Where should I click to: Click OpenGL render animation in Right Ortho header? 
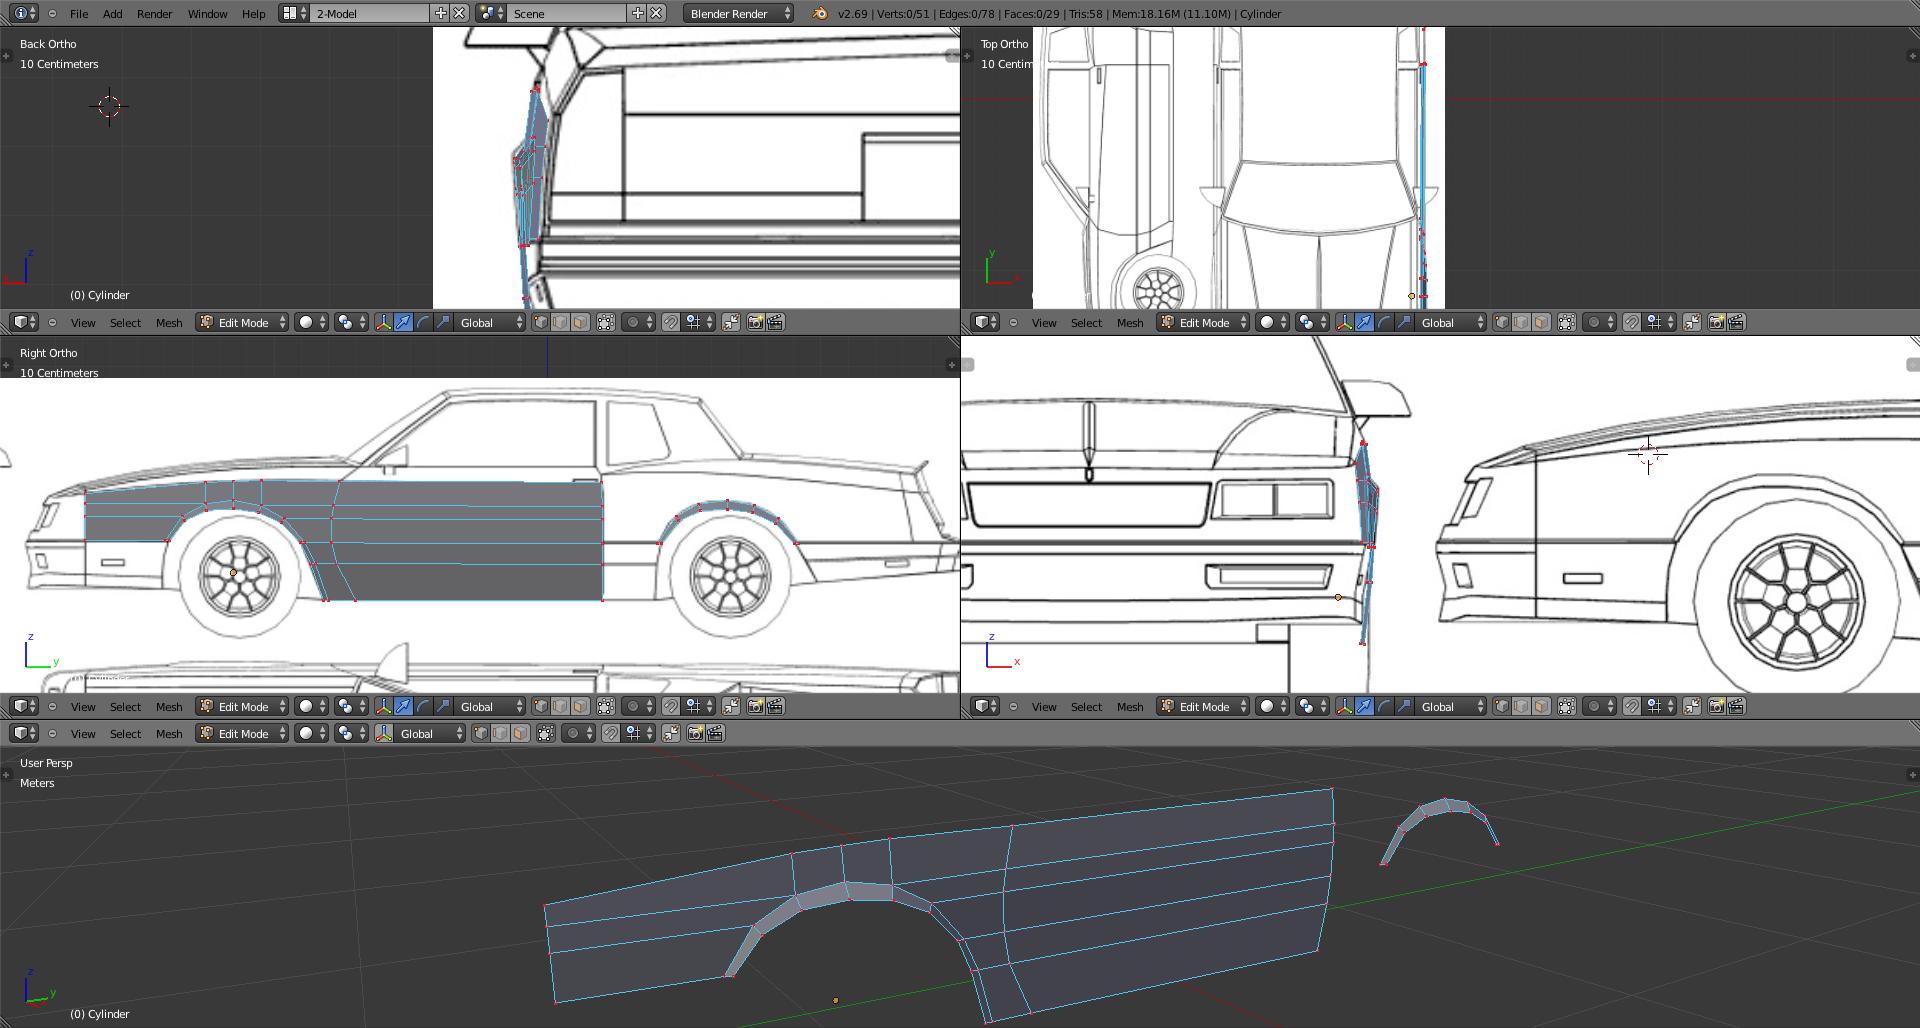(x=775, y=706)
